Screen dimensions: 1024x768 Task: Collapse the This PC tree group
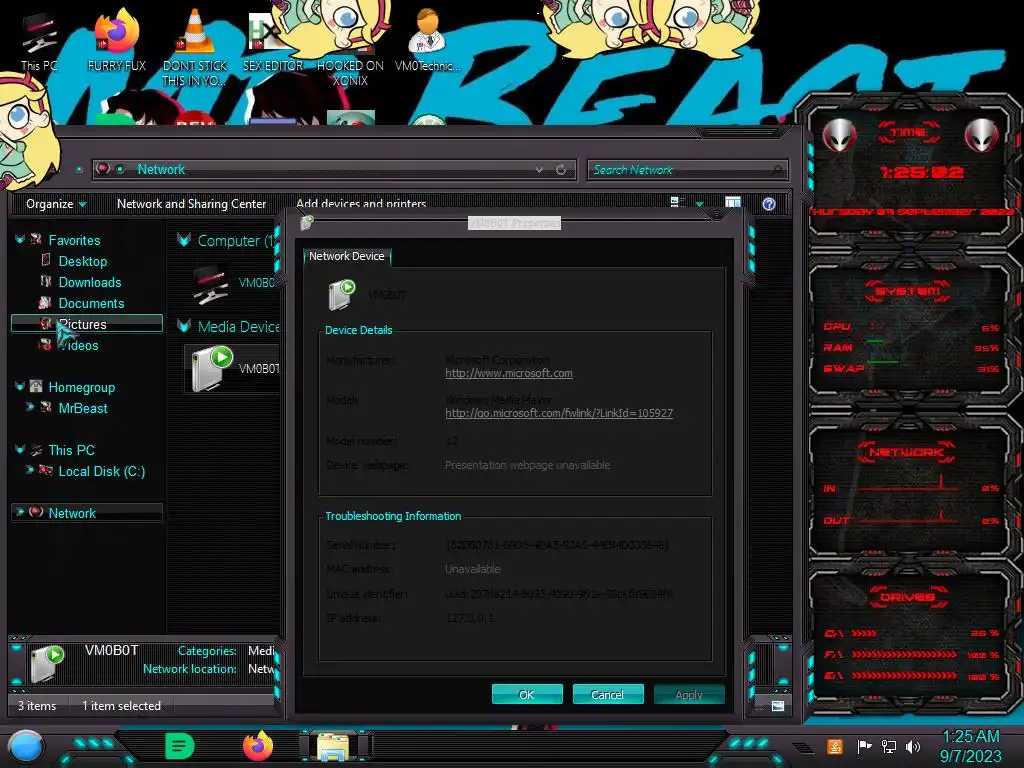[20, 449]
